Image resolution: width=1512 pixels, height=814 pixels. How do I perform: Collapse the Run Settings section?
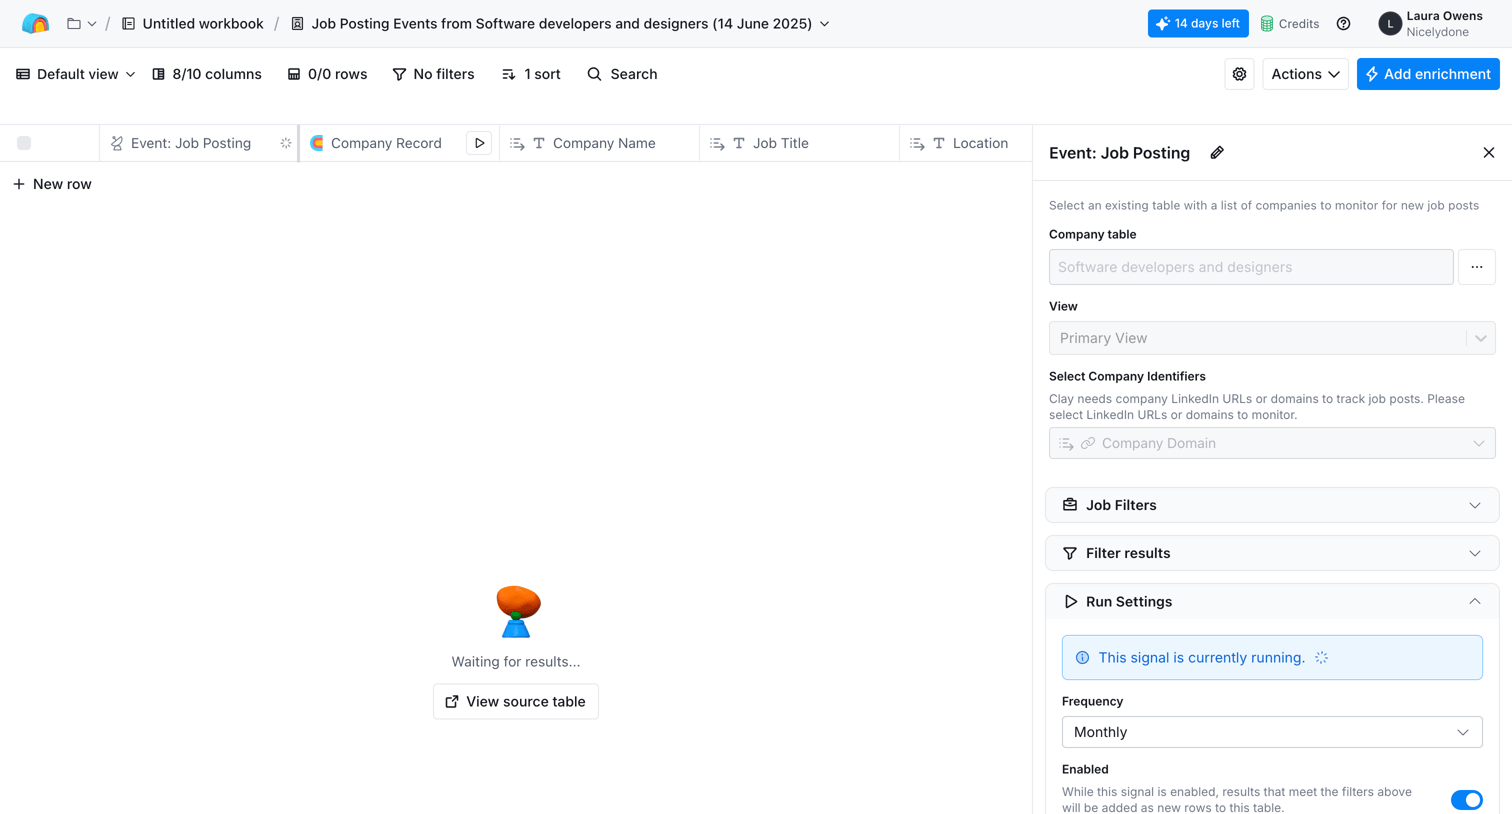pos(1271,601)
